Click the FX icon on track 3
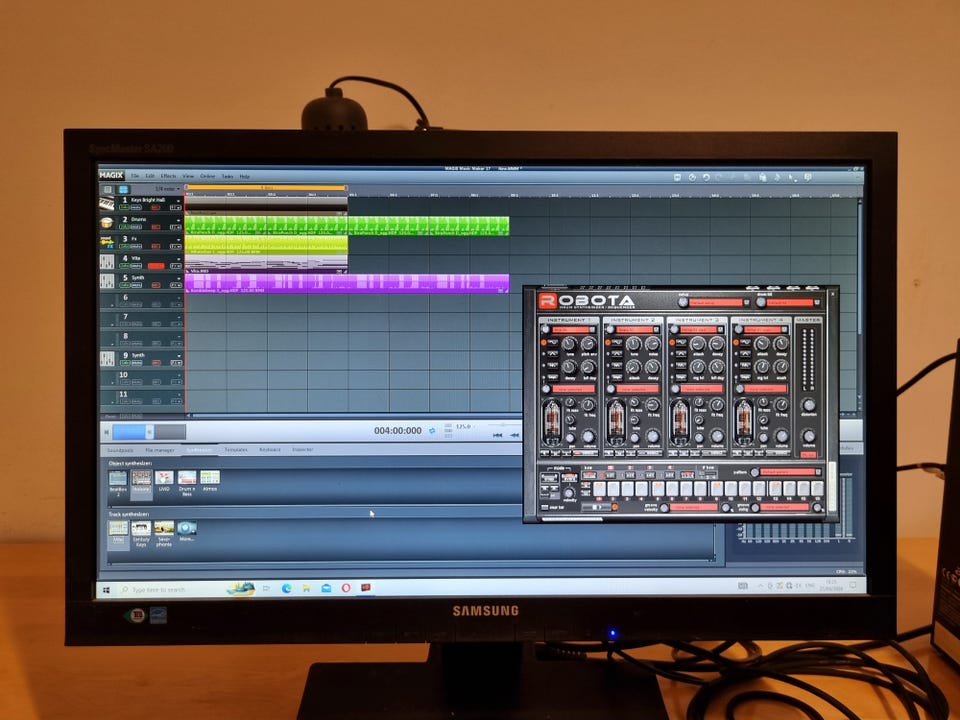This screenshot has height=720, width=960. pyautogui.click(x=107, y=242)
